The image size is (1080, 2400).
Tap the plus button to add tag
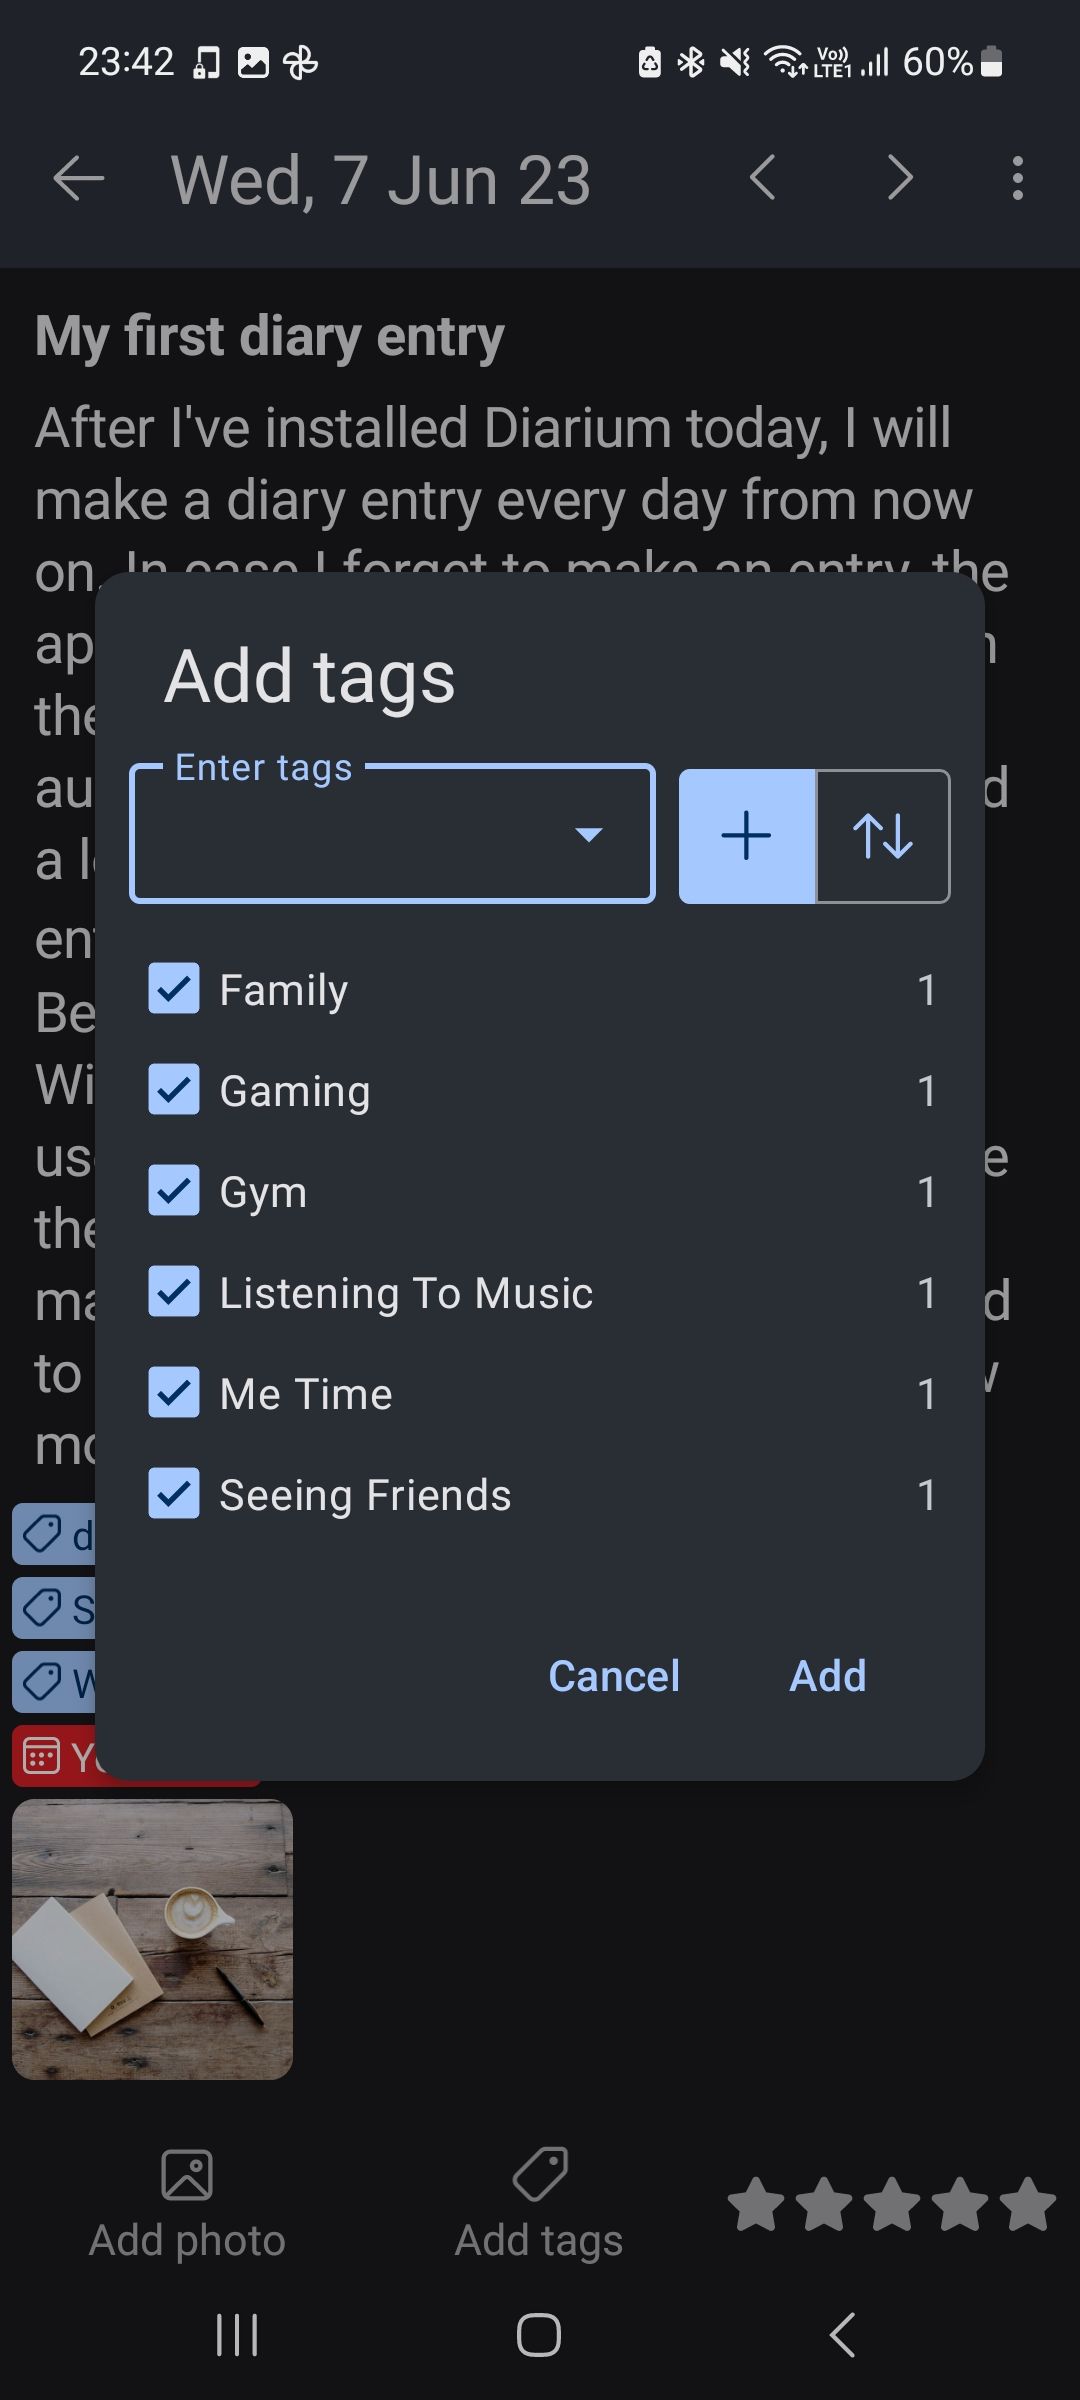(746, 836)
